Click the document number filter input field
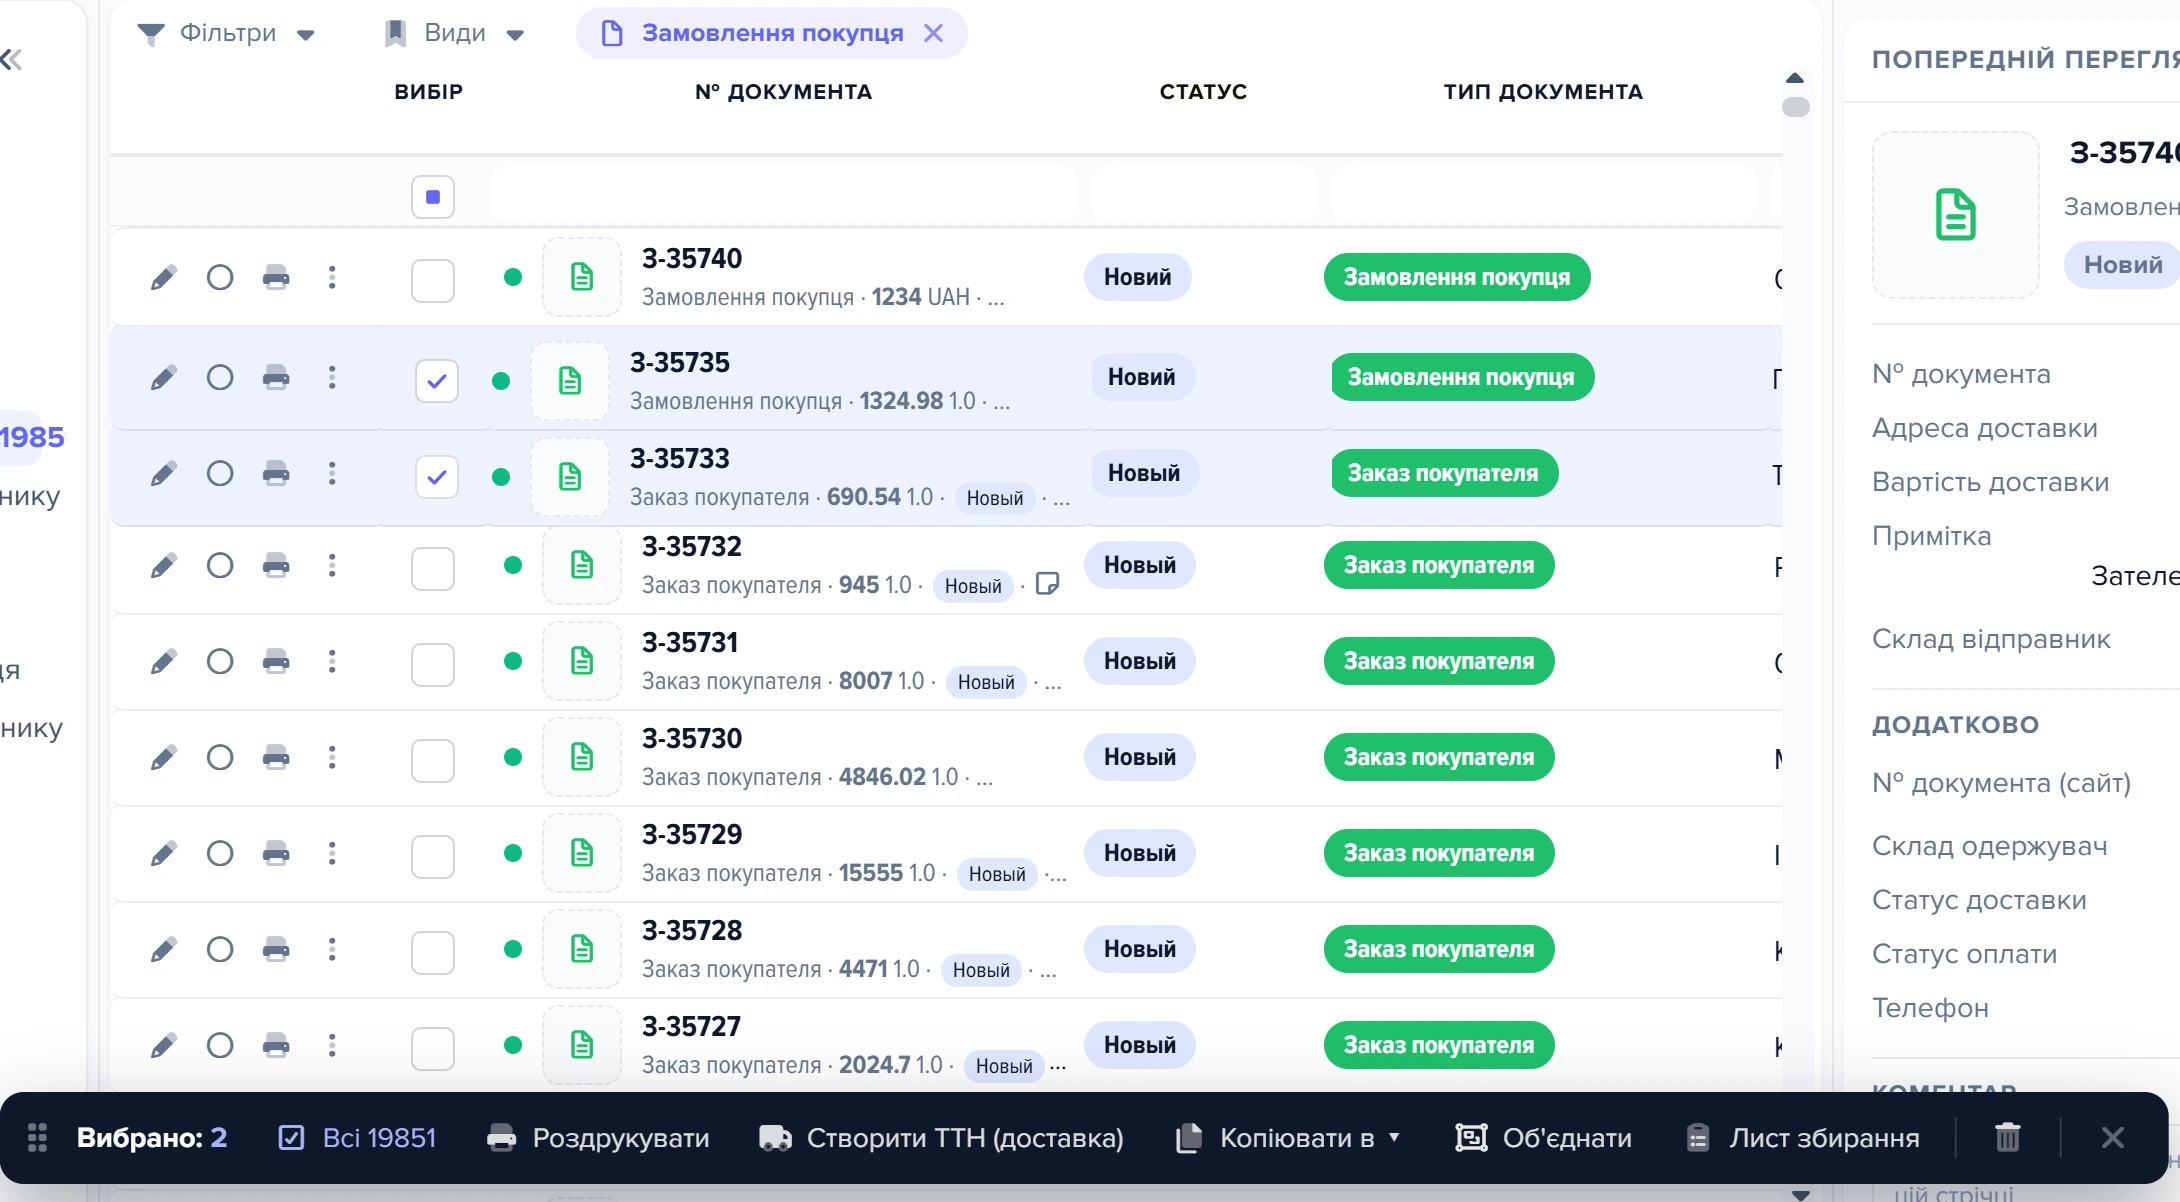 pyautogui.click(x=784, y=194)
